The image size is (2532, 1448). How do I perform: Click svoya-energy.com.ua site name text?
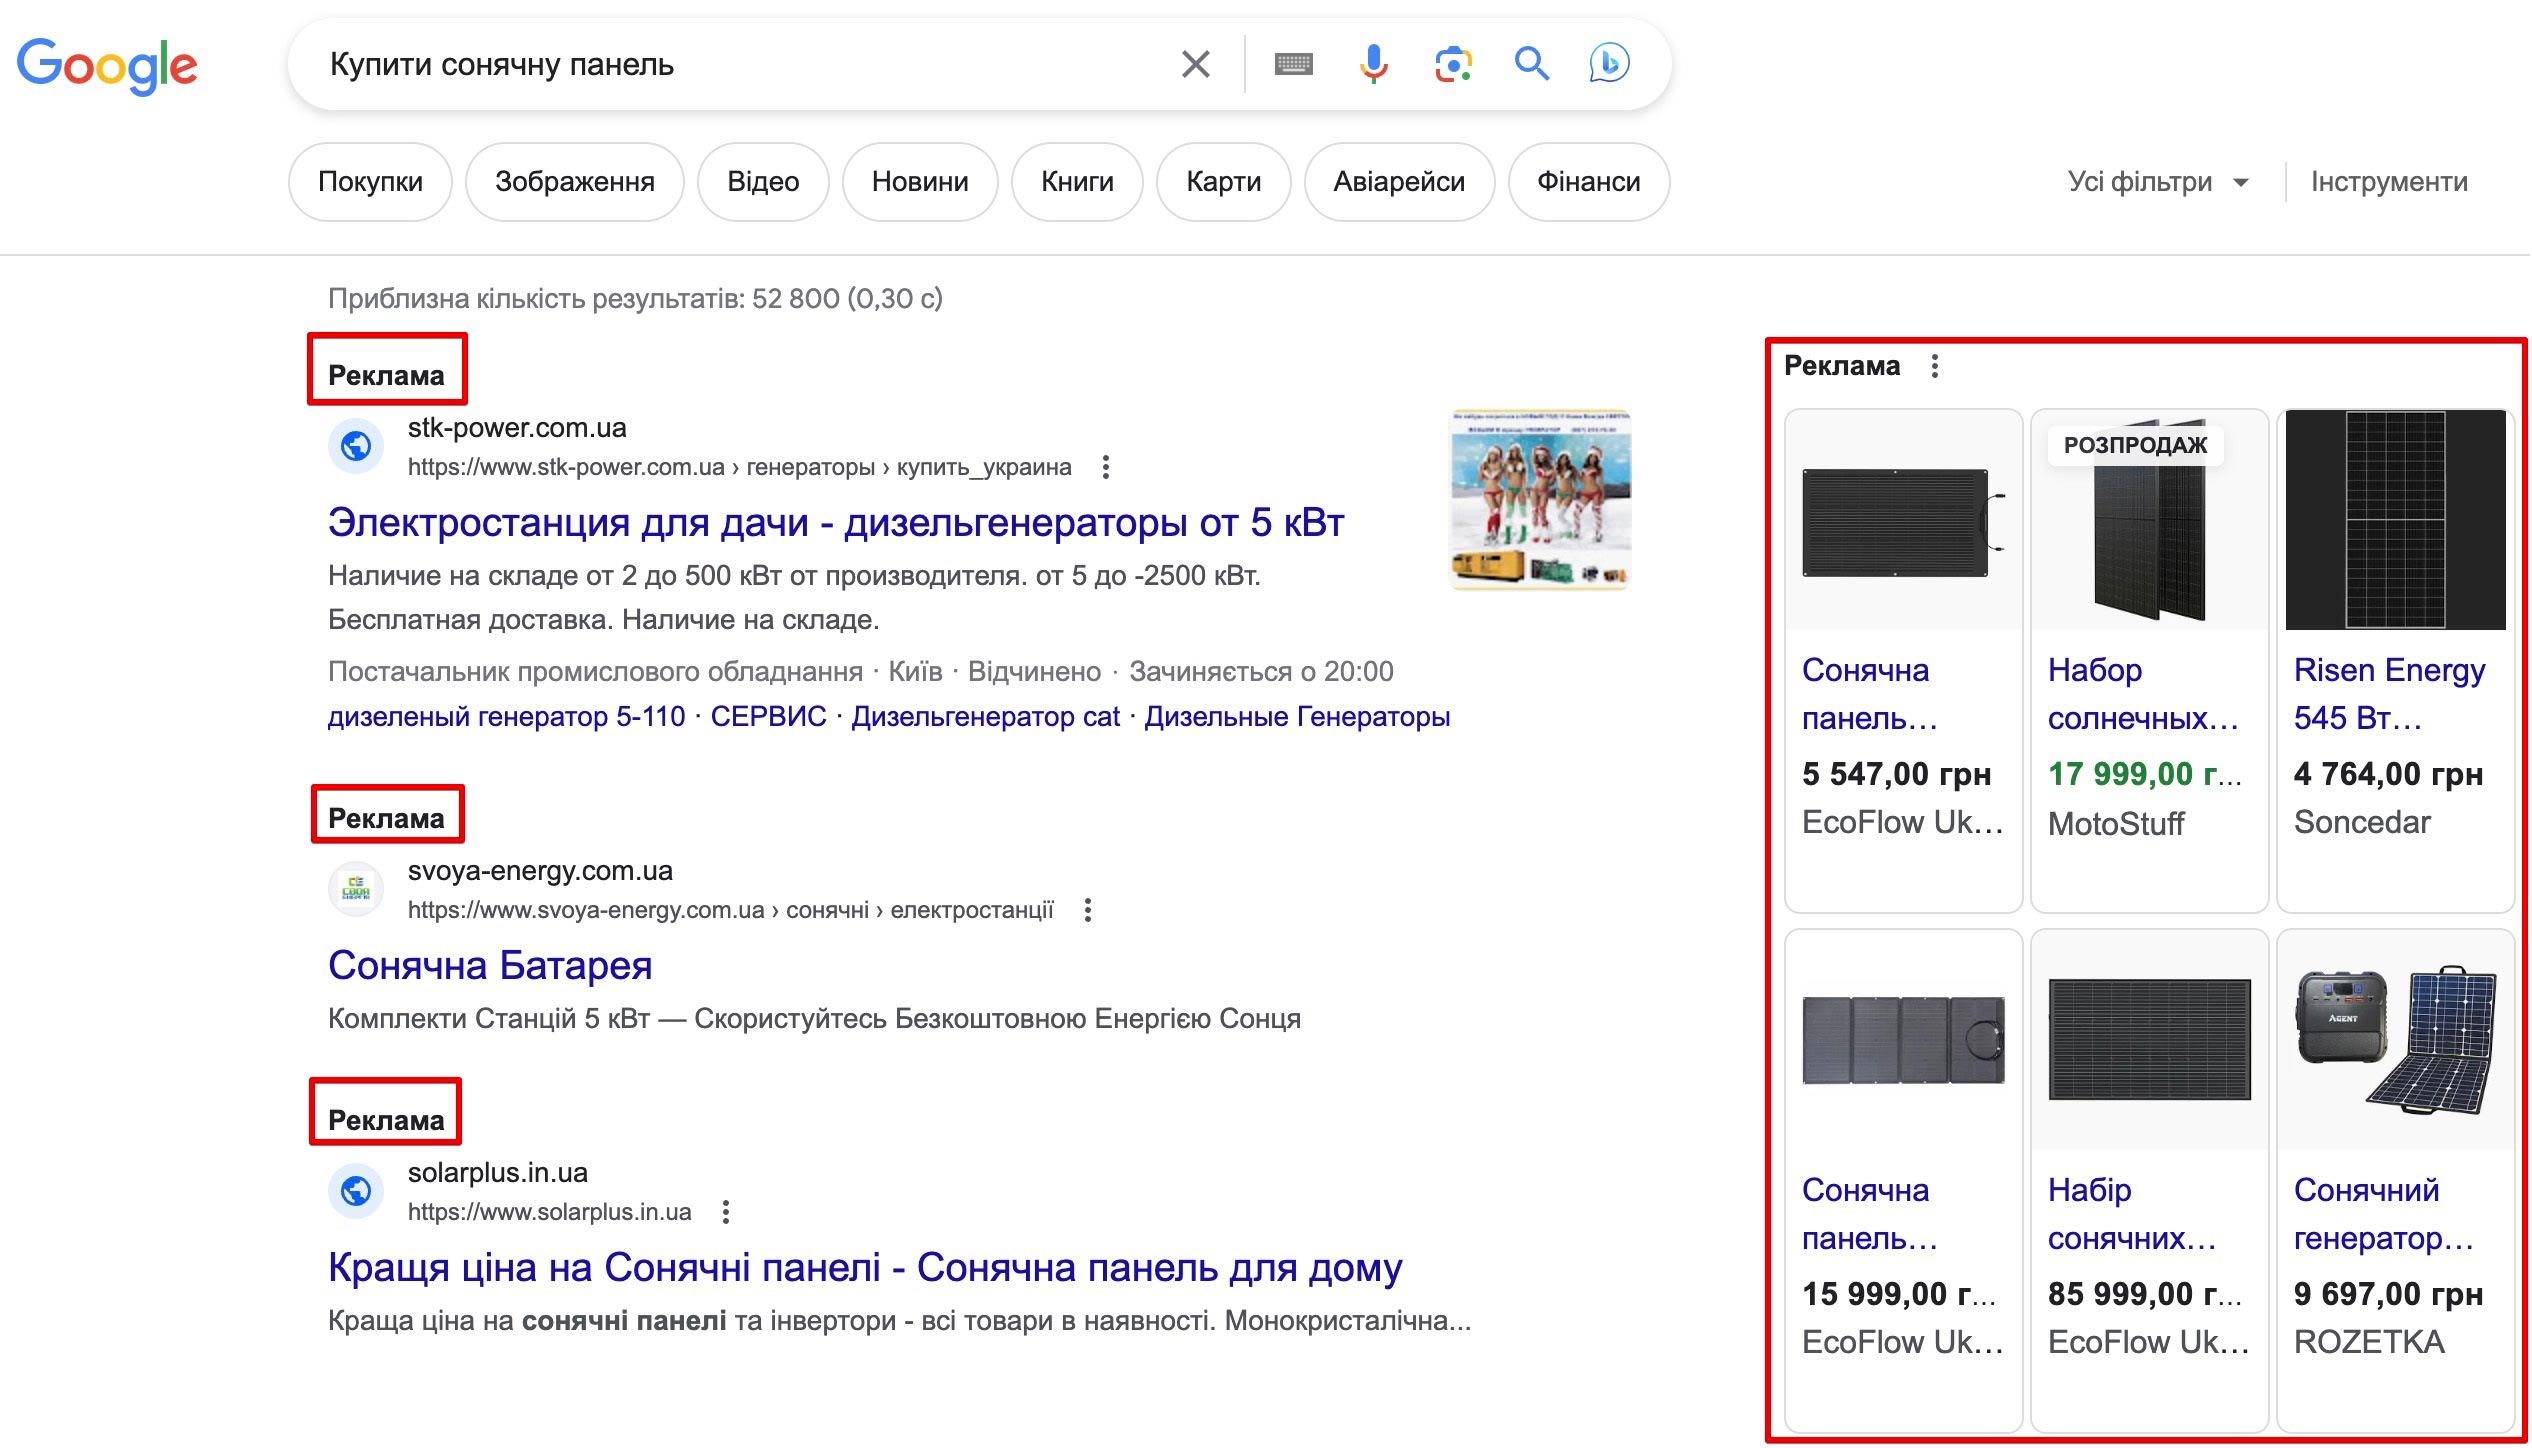pyautogui.click(x=540, y=871)
